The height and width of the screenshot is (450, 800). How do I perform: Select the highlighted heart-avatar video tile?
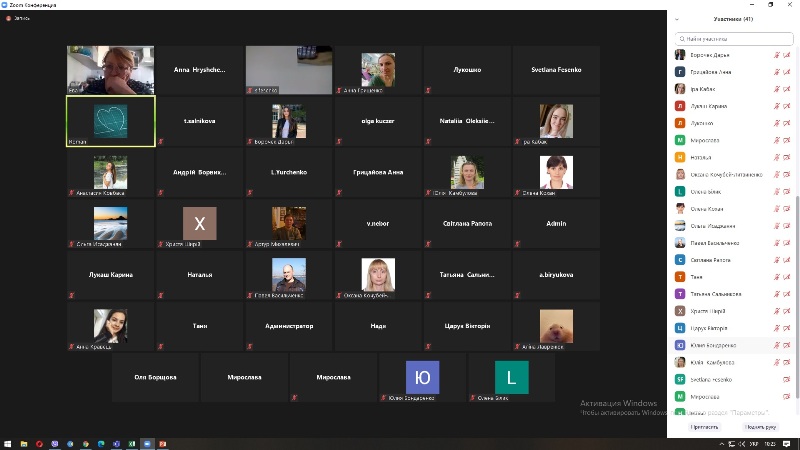coord(110,121)
